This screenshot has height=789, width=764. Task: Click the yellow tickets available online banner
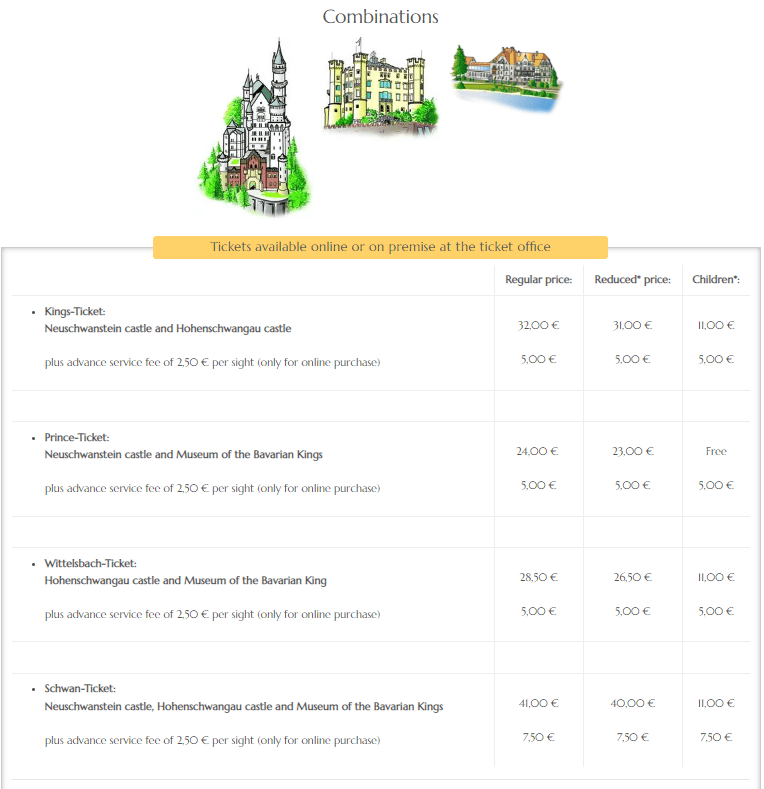coord(380,247)
